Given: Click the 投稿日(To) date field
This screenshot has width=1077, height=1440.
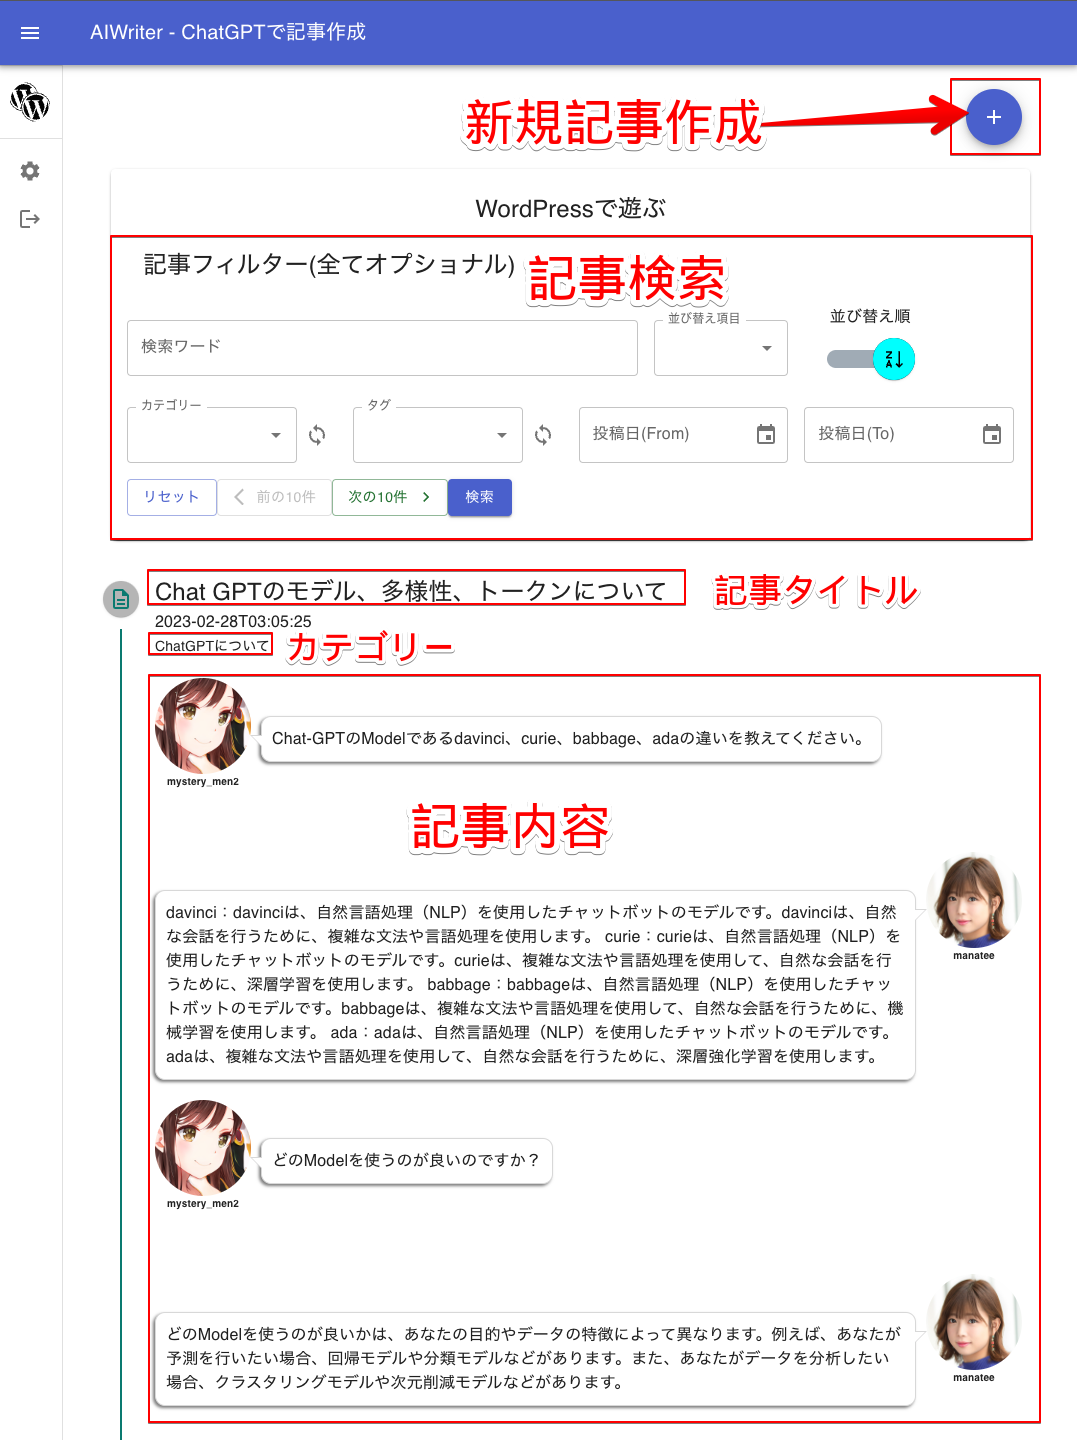Looking at the screenshot, I should (909, 435).
